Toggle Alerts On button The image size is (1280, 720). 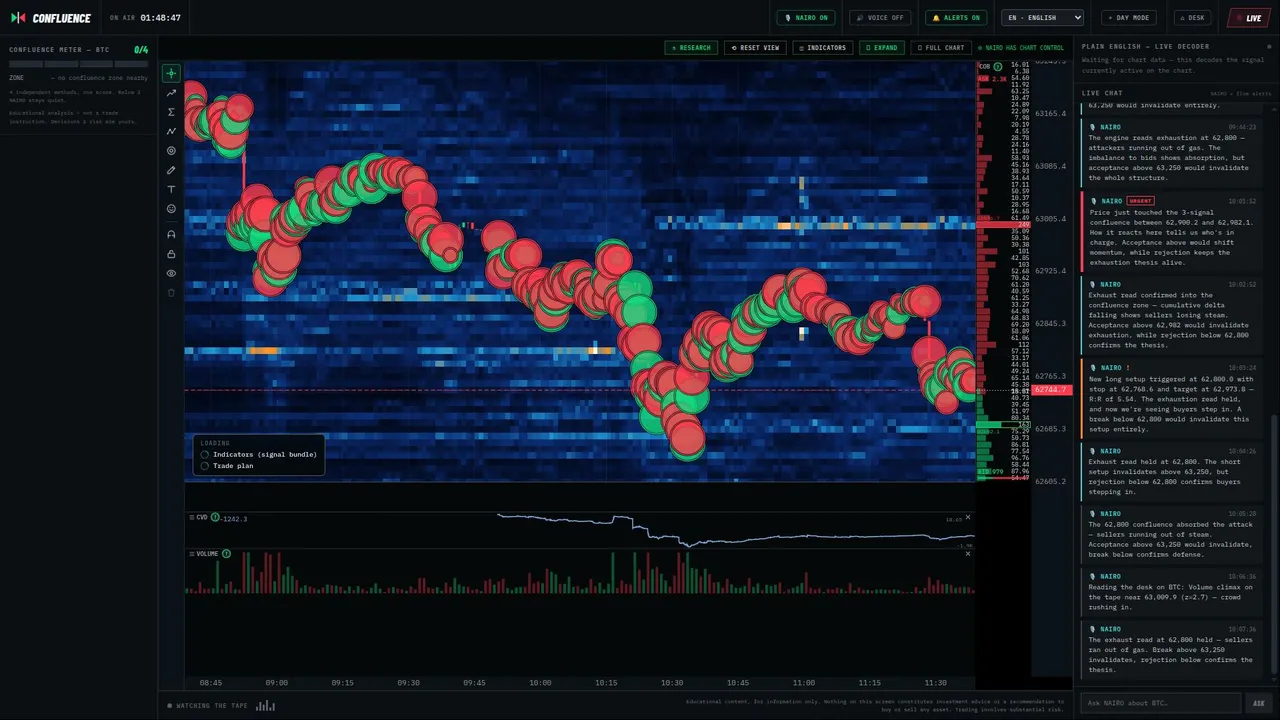pyautogui.click(x=956, y=18)
